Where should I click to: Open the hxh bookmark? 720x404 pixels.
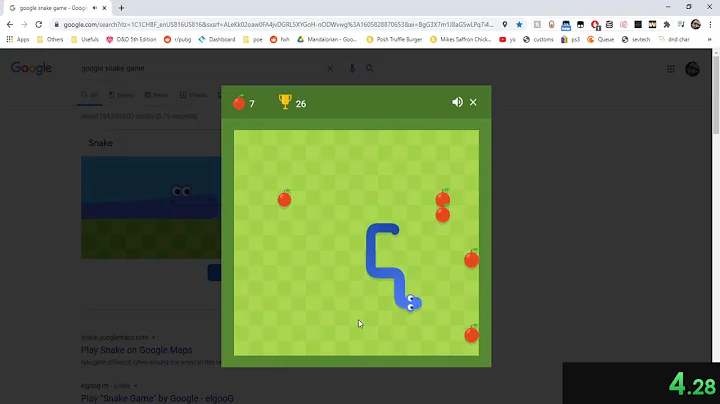click(280, 39)
